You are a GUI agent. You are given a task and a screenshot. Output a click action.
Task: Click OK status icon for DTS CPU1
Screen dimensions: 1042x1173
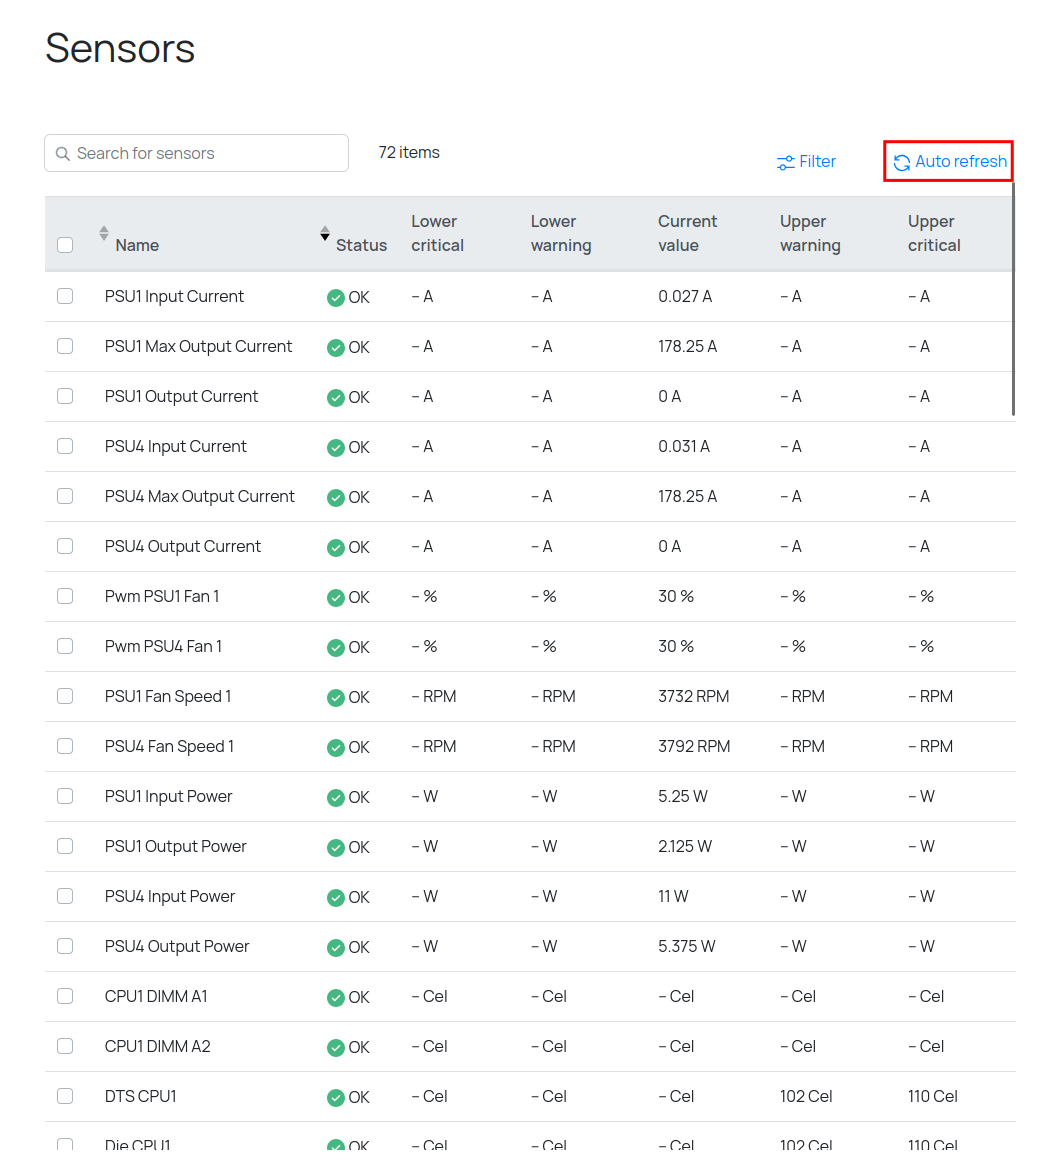coord(336,1097)
